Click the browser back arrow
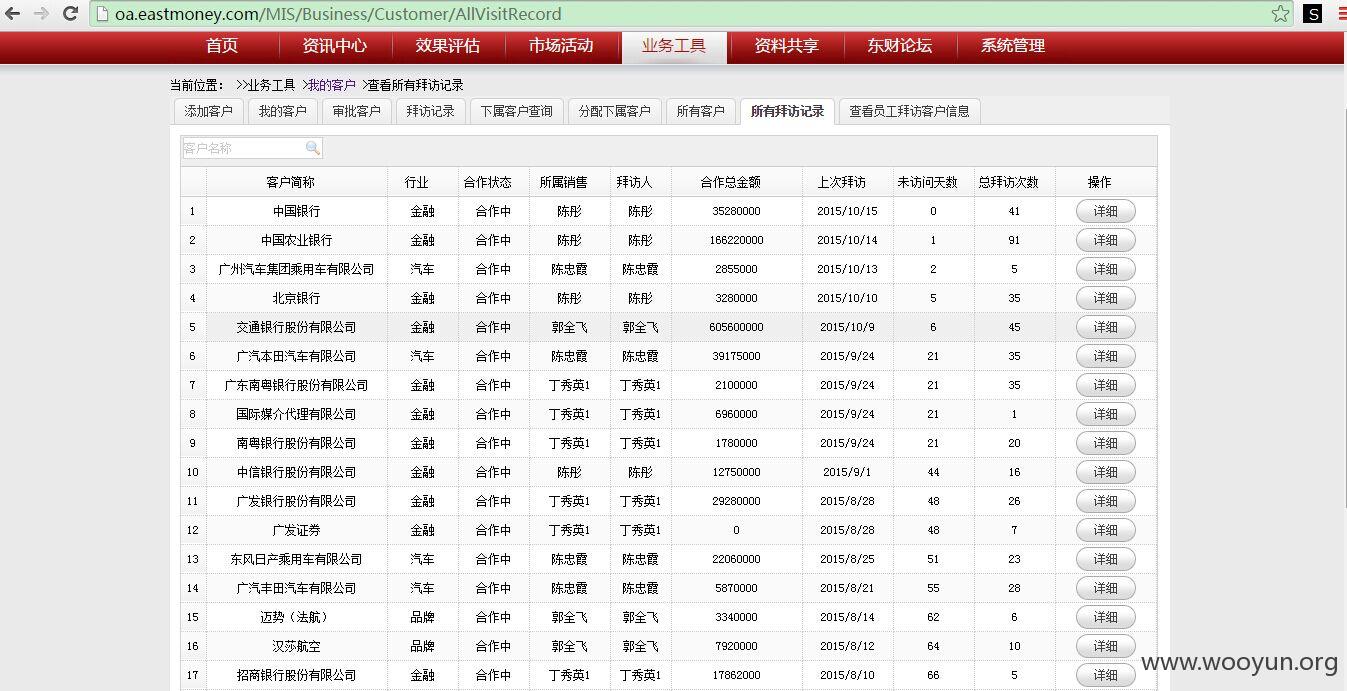Viewport: 1347px width, 691px height. point(13,14)
